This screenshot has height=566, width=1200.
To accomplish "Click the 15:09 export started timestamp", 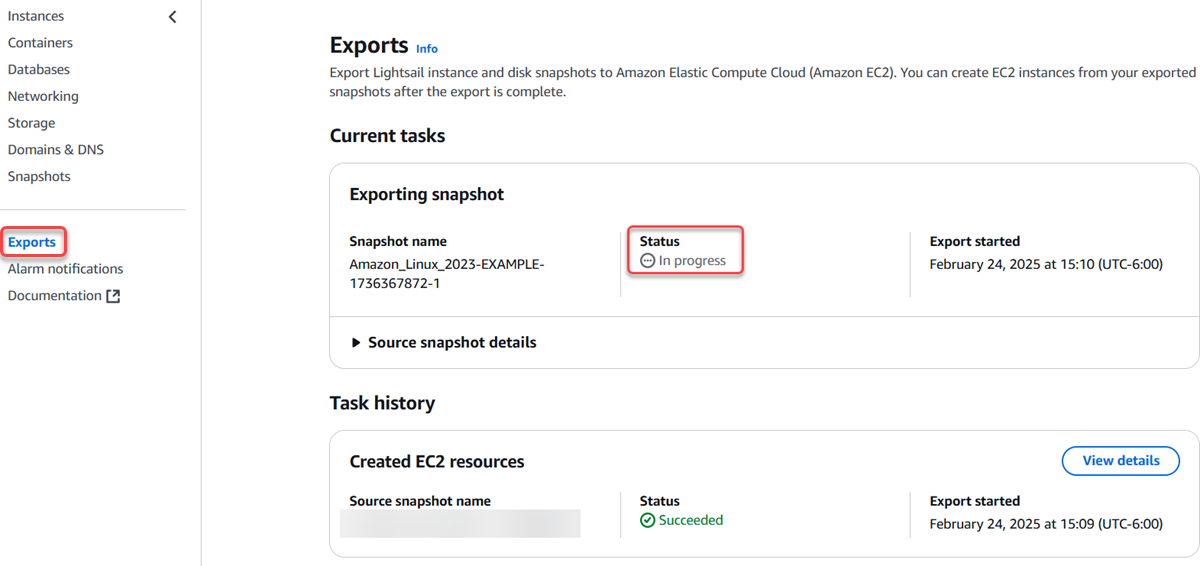I will point(1046,524).
